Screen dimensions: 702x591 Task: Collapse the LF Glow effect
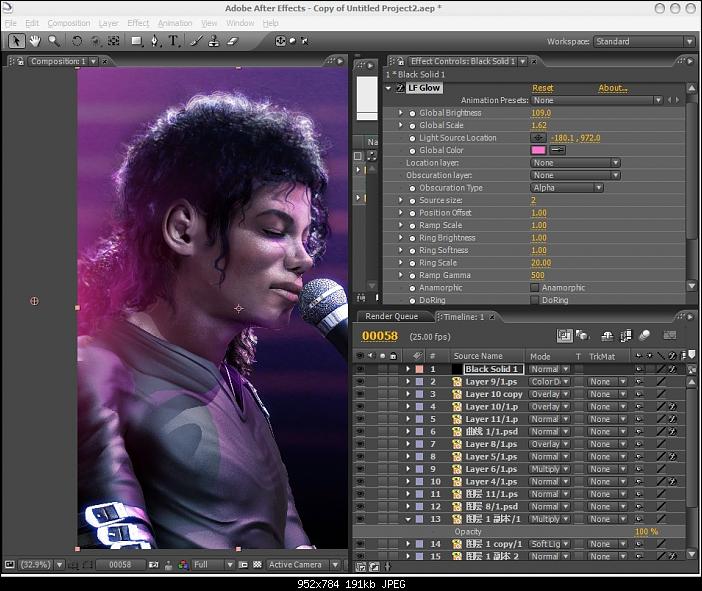[x=388, y=88]
